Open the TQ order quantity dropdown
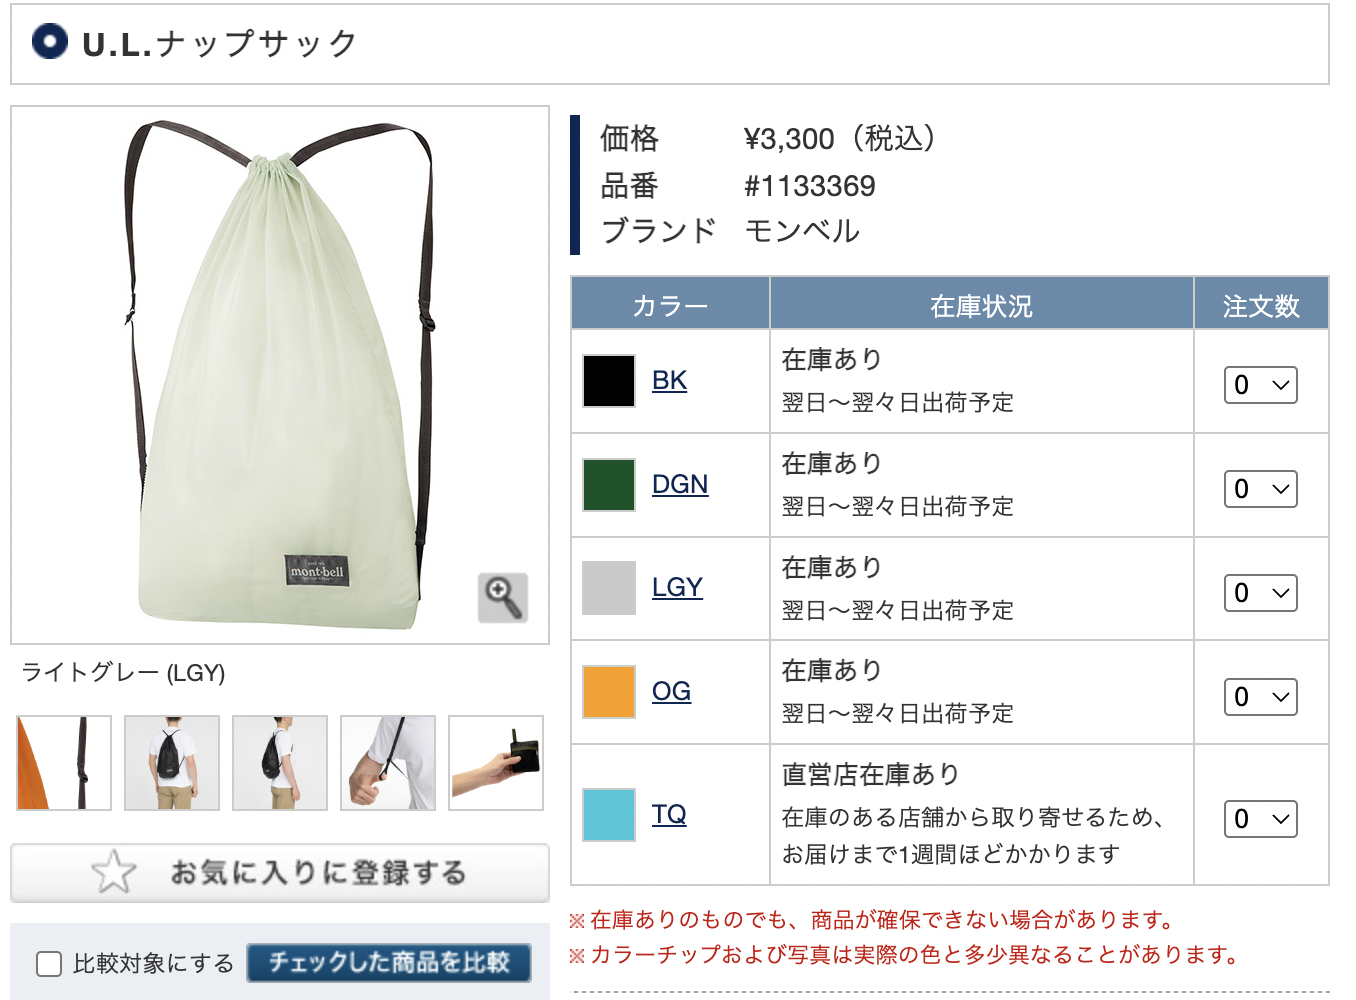 pos(1261,819)
